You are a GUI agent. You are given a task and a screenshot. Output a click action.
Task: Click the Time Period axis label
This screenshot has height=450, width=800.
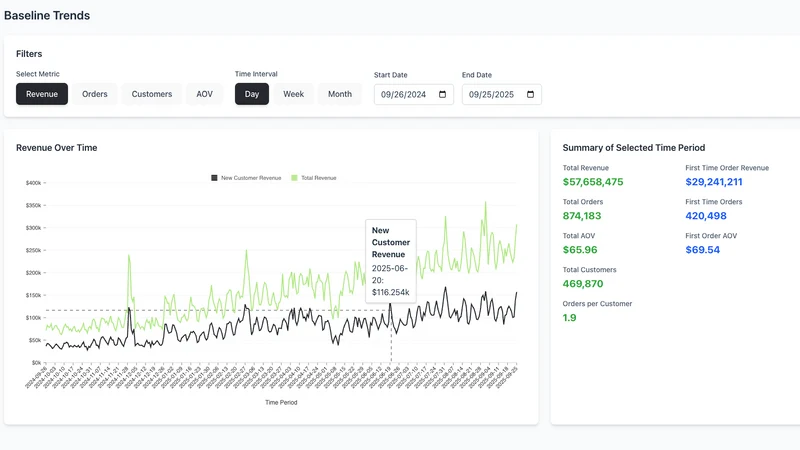pos(281,403)
